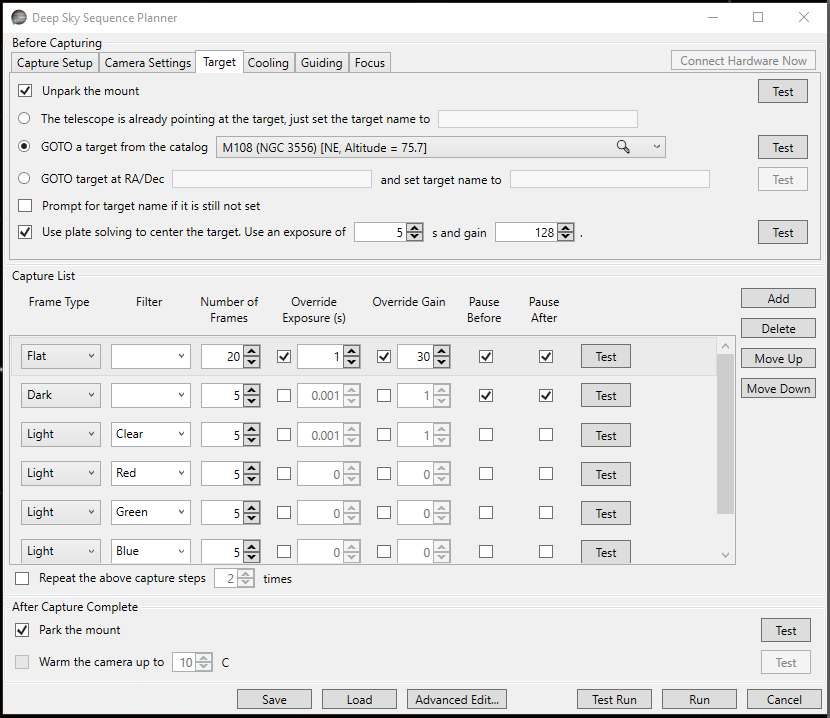830x718 pixels.
Task: Open Flat frame type dropdown
Action: (61, 356)
